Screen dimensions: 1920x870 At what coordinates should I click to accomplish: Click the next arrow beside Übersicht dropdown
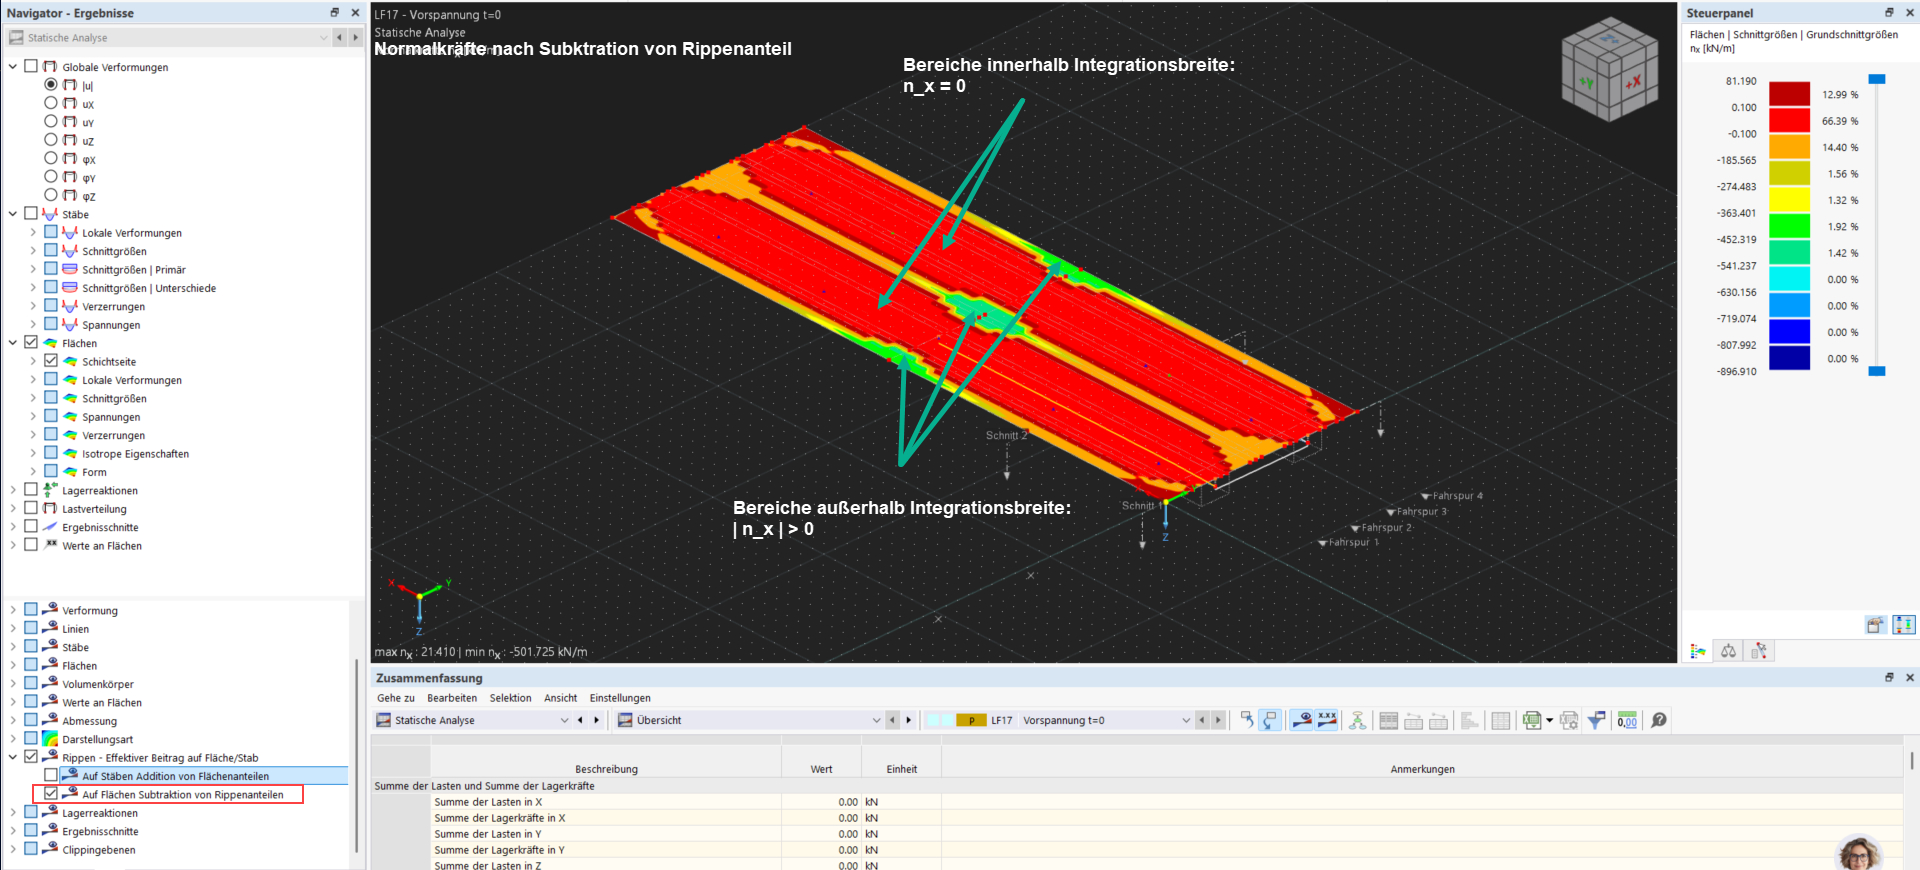tap(908, 720)
